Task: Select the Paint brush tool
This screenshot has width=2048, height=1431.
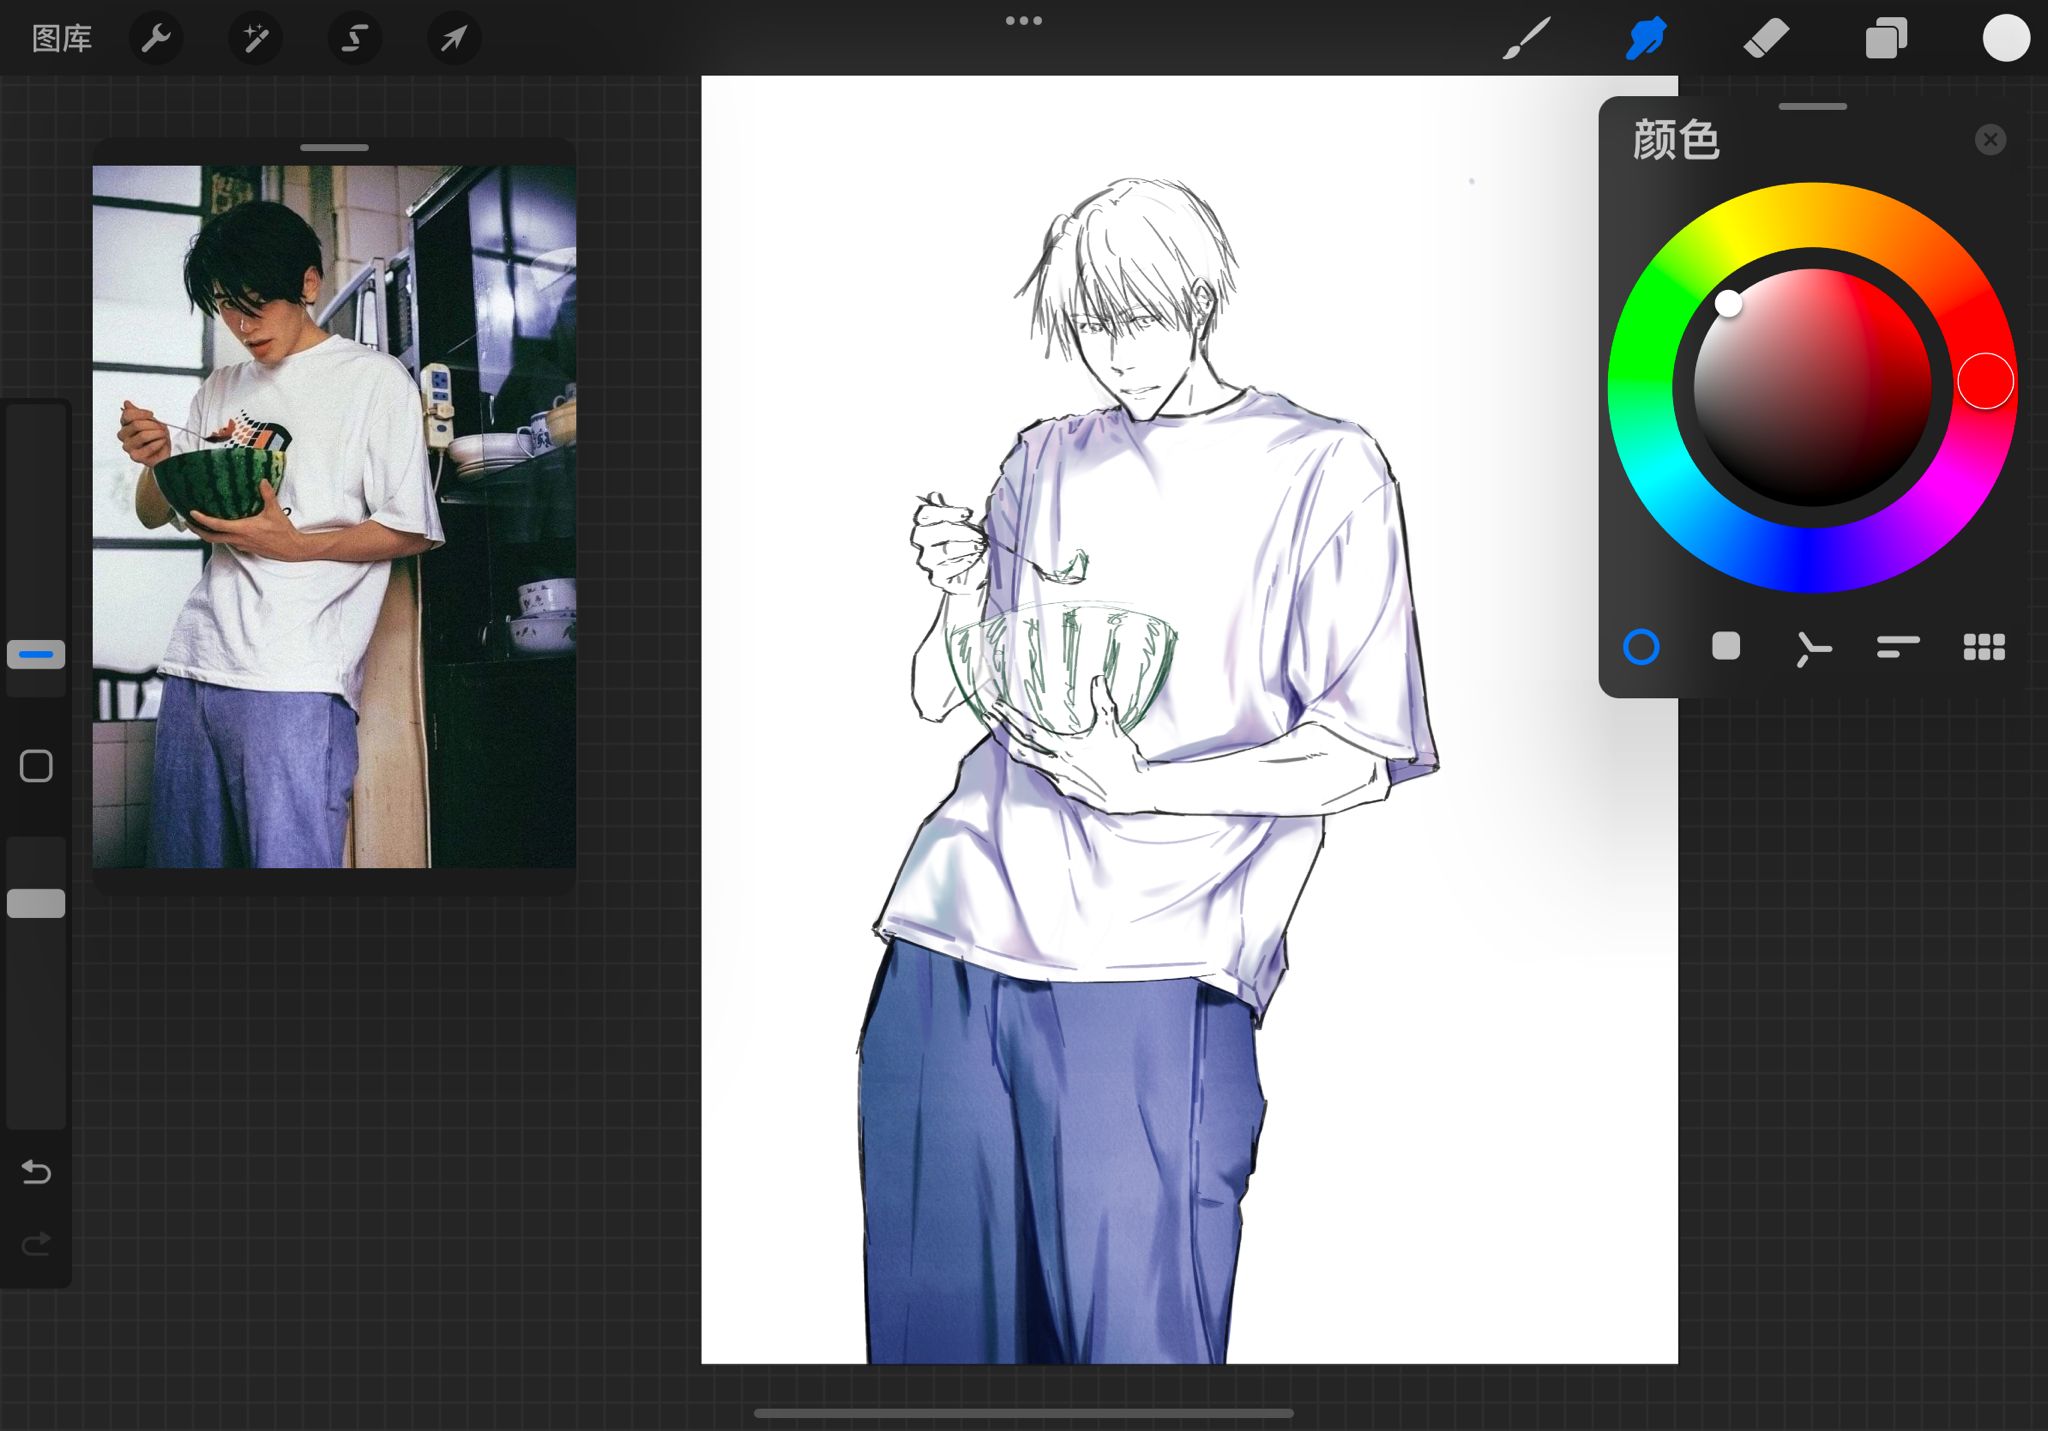Action: pyautogui.click(x=1527, y=39)
